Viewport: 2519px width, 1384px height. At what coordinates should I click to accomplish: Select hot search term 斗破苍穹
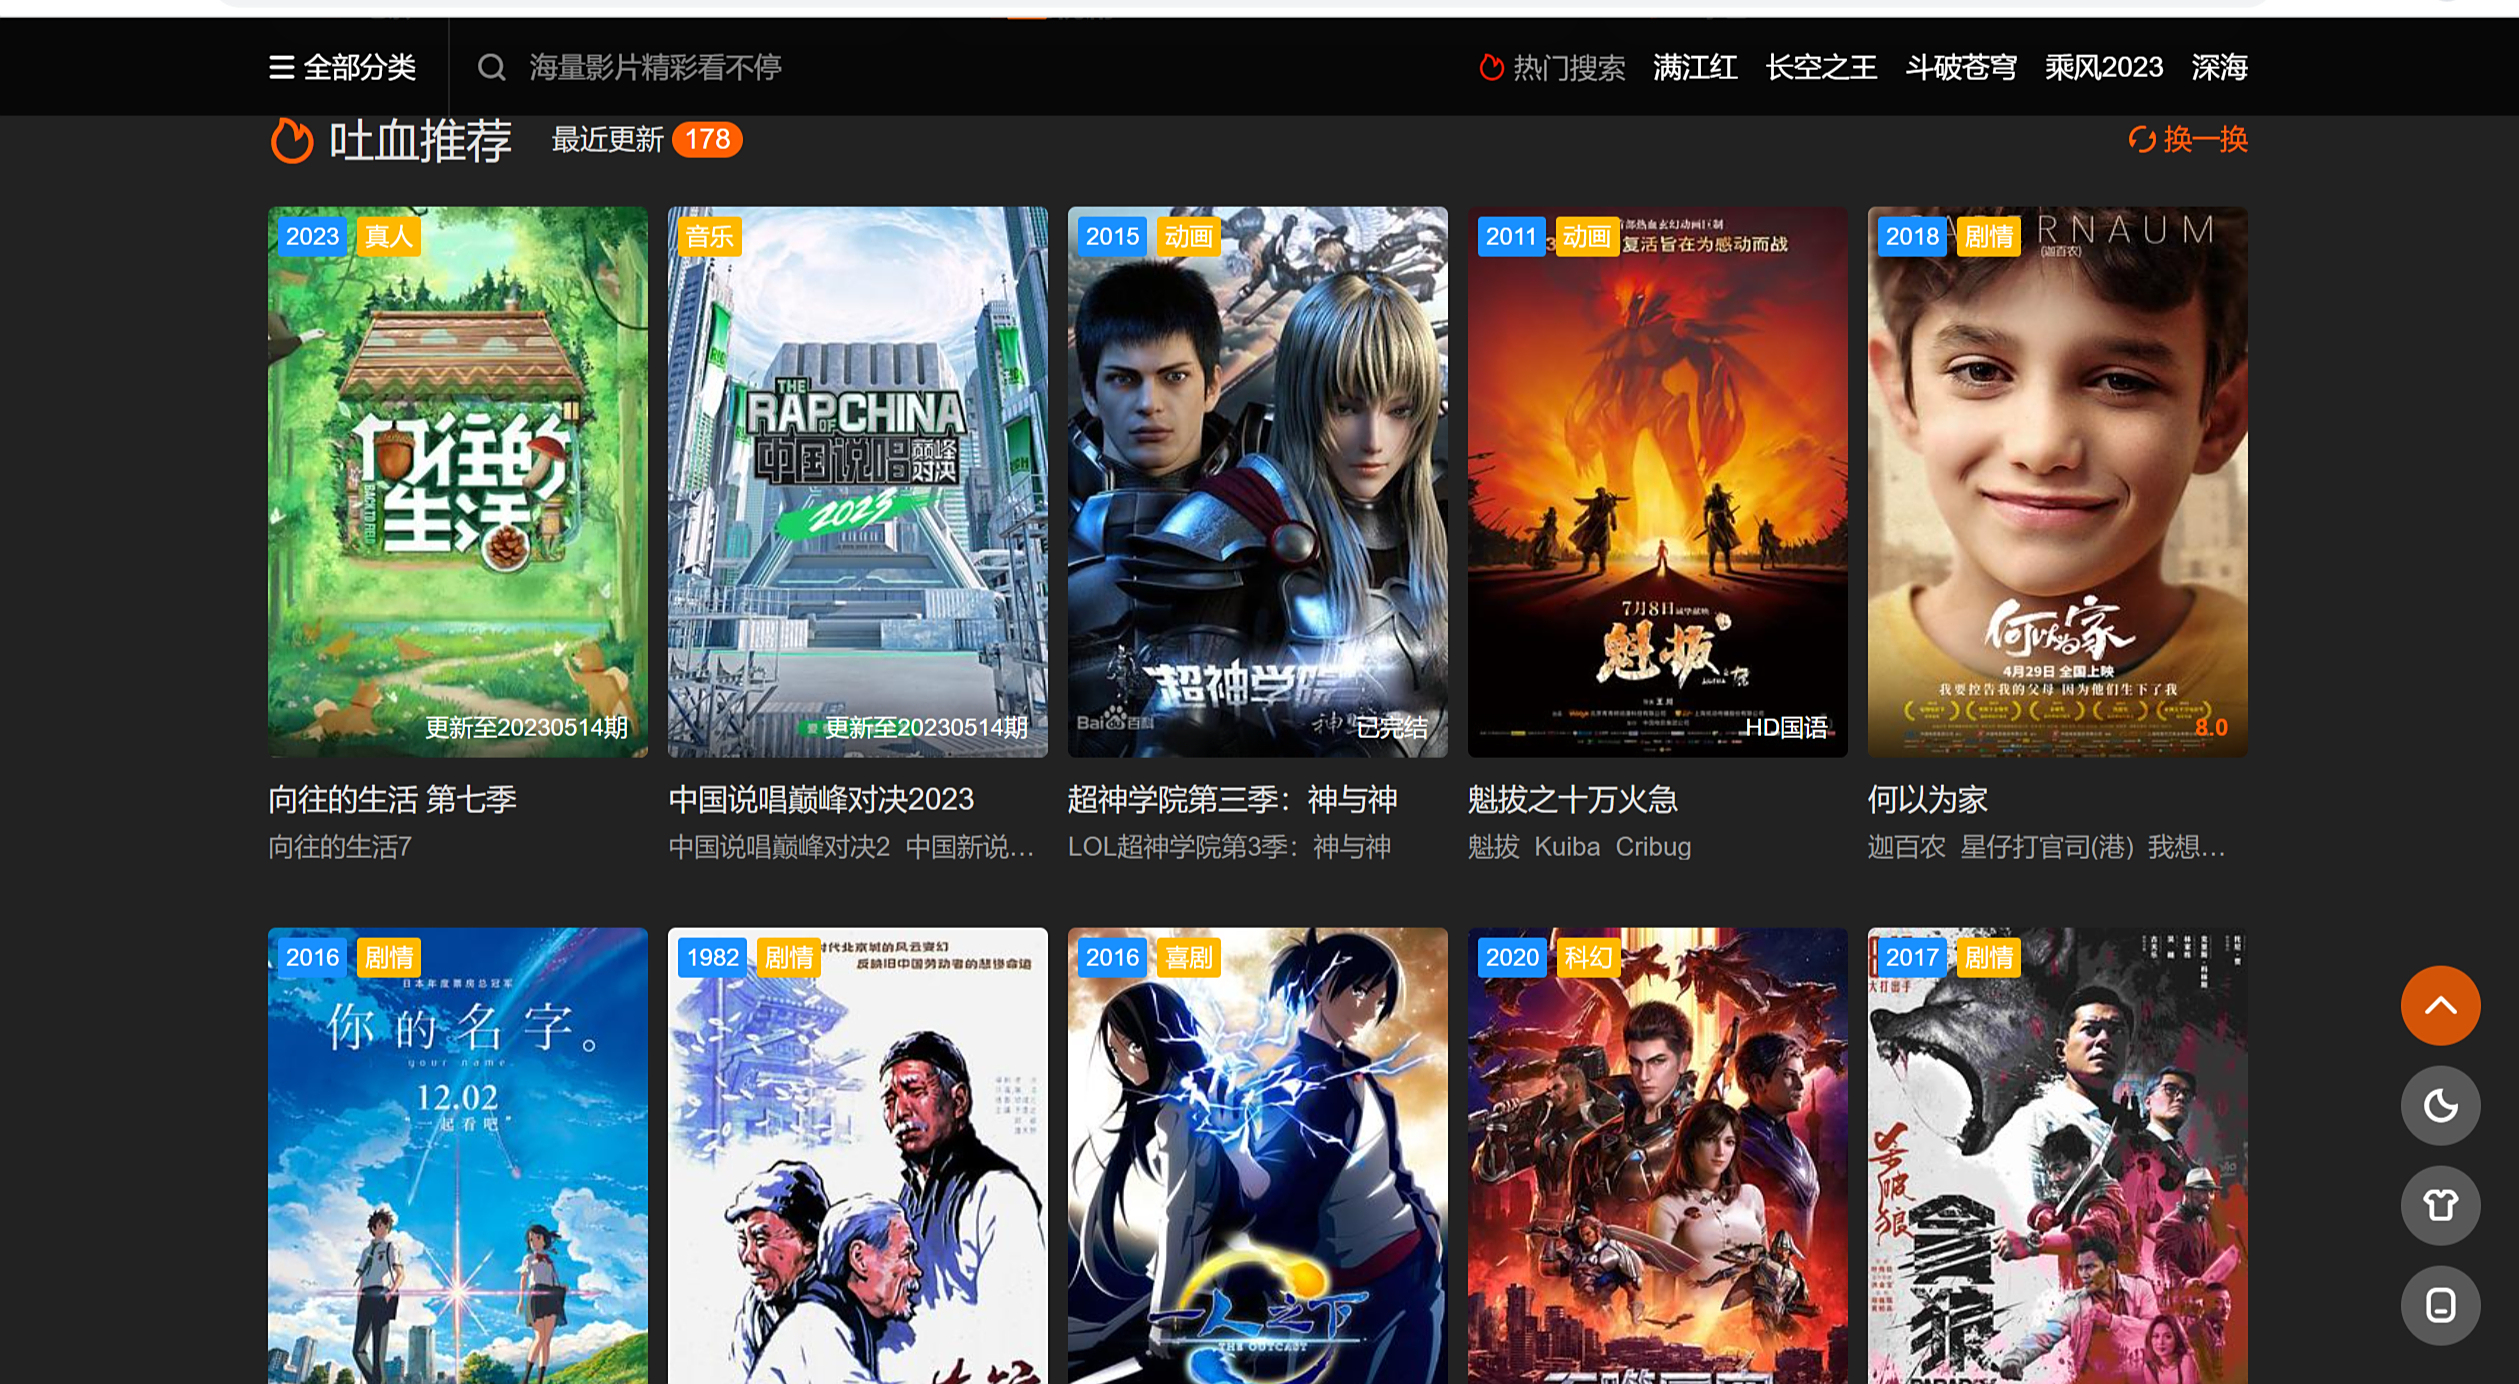click(1960, 67)
